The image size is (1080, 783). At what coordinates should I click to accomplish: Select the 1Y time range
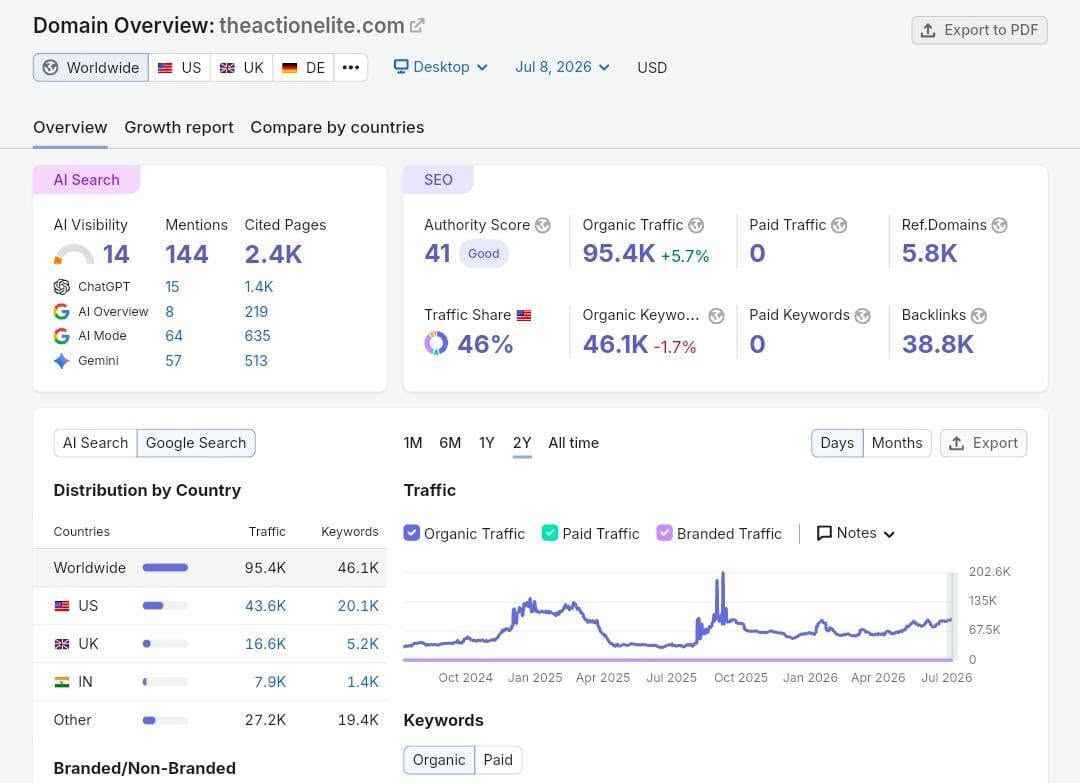(x=487, y=443)
